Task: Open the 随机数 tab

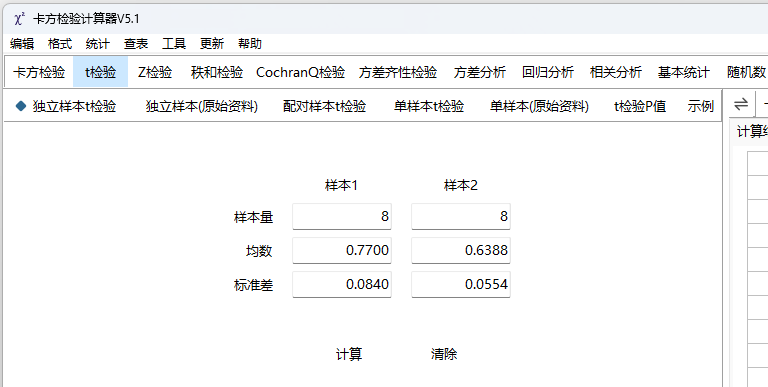Action: pos(746,72)
